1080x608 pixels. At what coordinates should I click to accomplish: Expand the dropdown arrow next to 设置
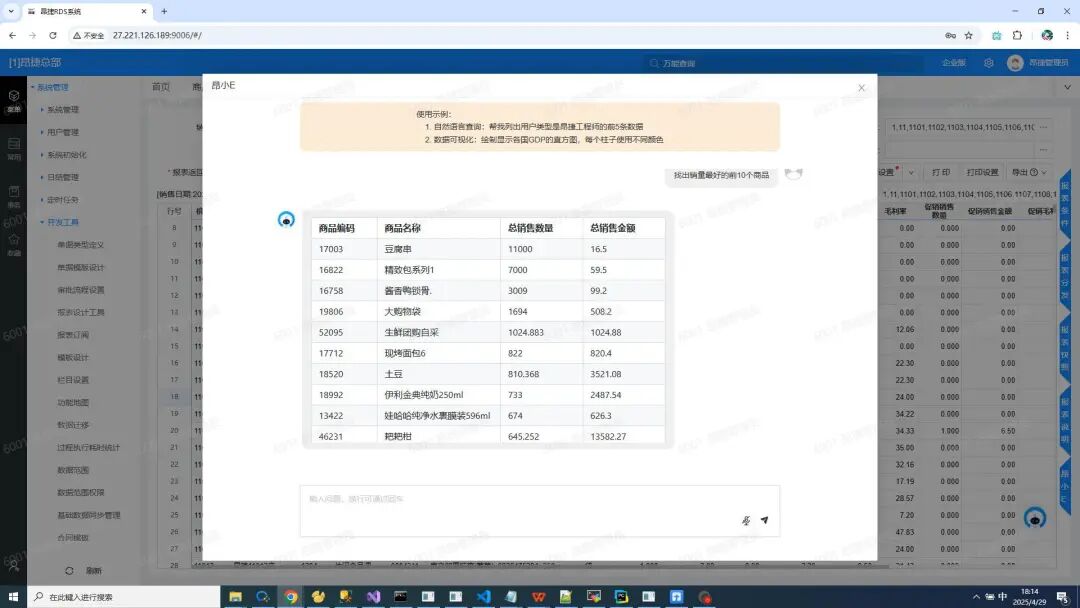pyautogui.click(x=912, y=173)
